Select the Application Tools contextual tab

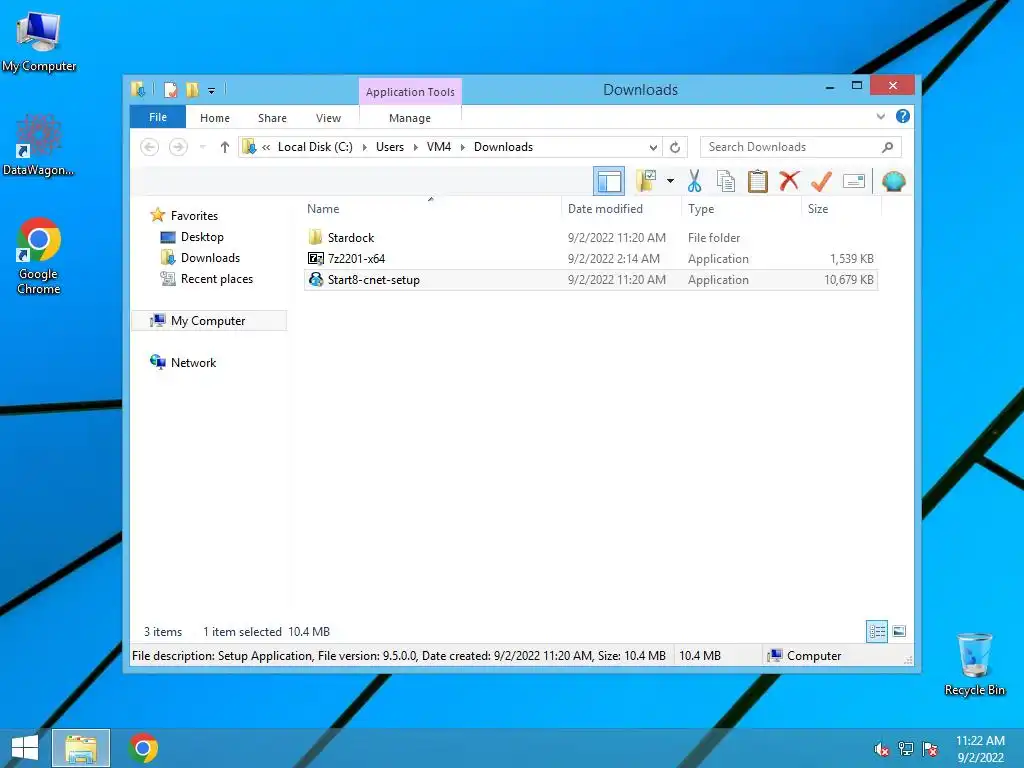tap(410, 91)
